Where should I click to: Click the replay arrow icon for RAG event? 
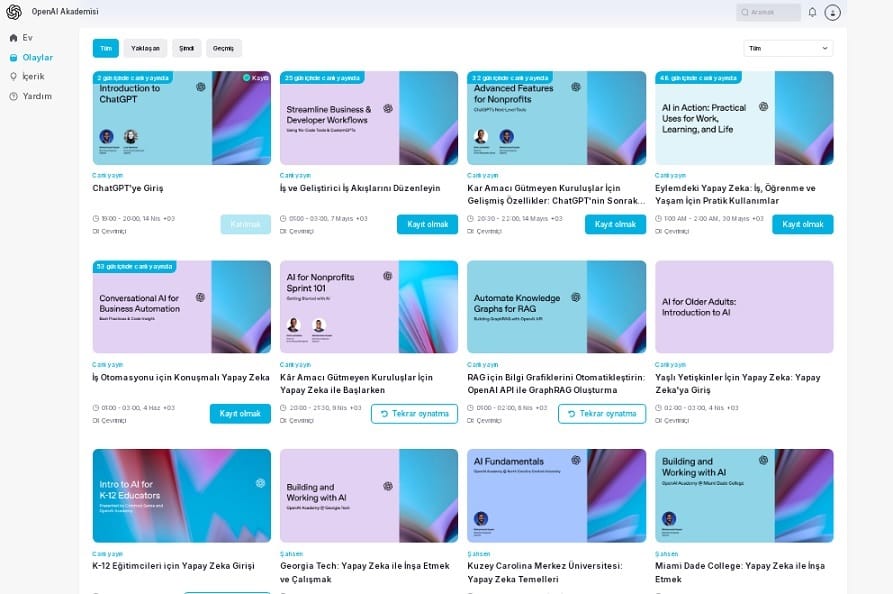click(572, 413)
